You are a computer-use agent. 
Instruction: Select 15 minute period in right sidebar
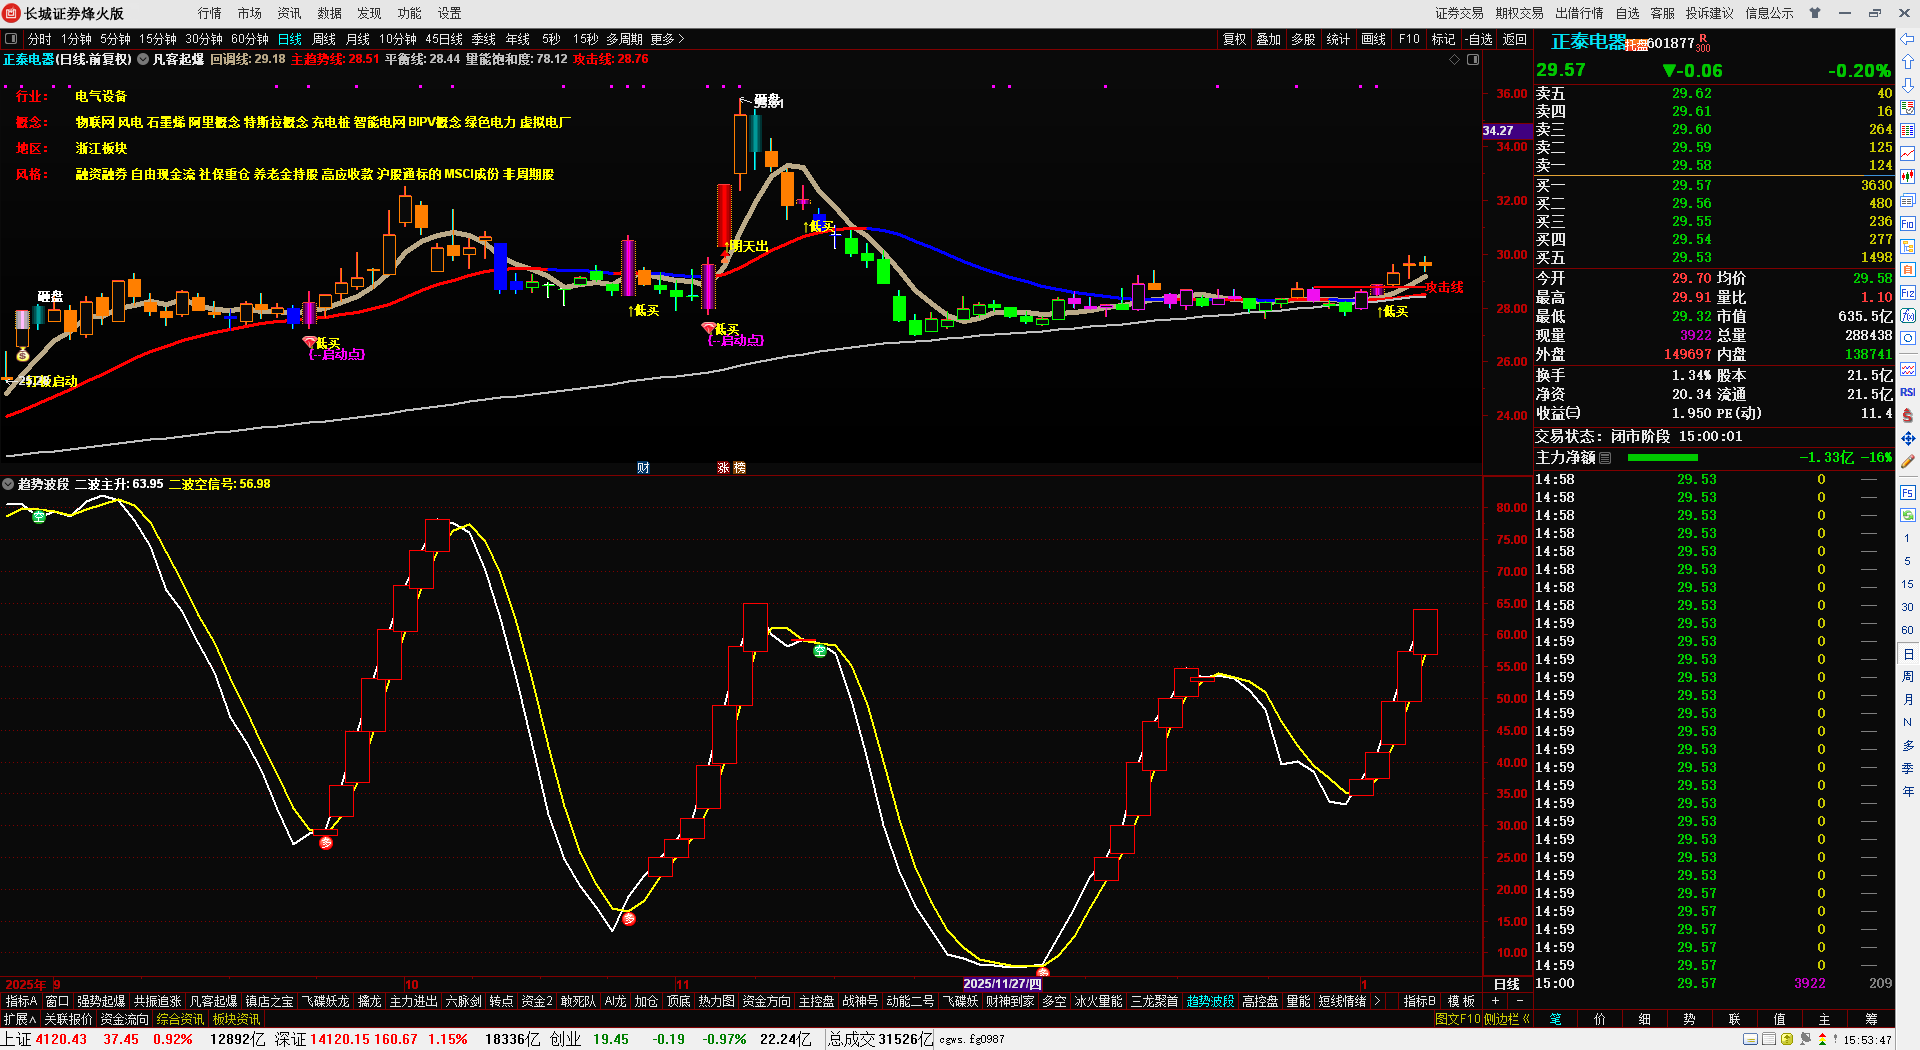1908,584
